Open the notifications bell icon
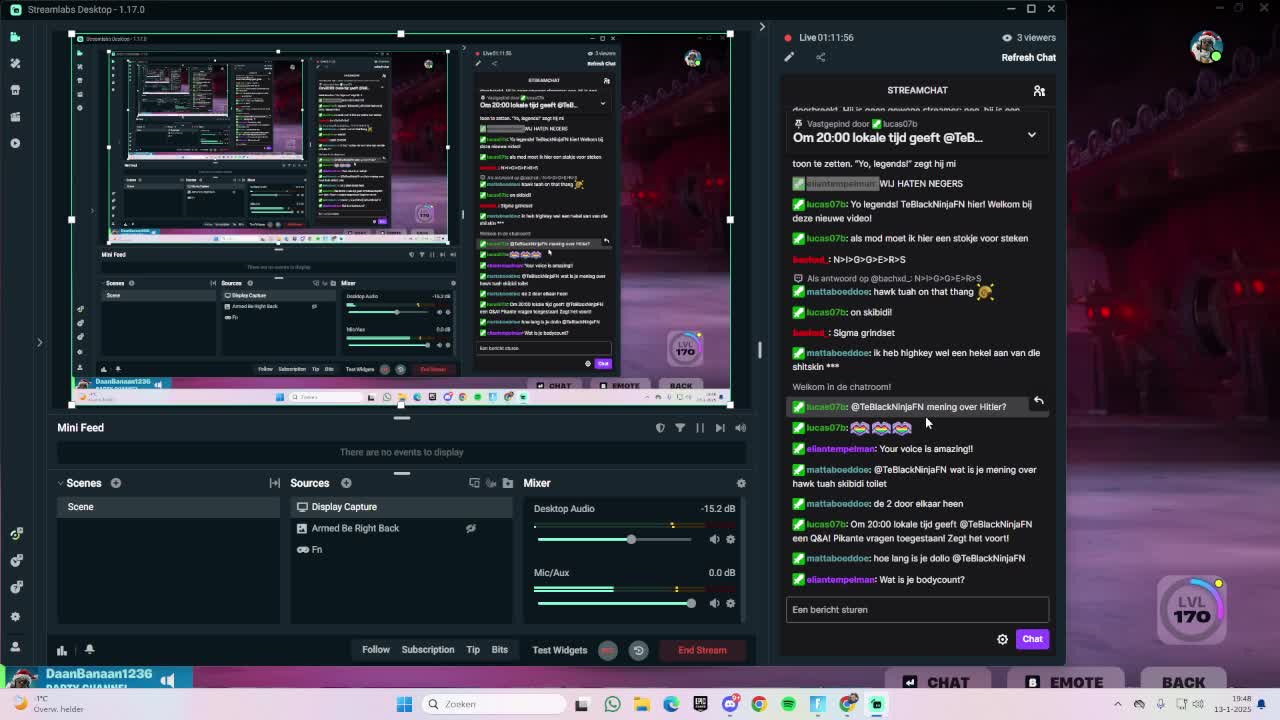 (x=89, y=650)
